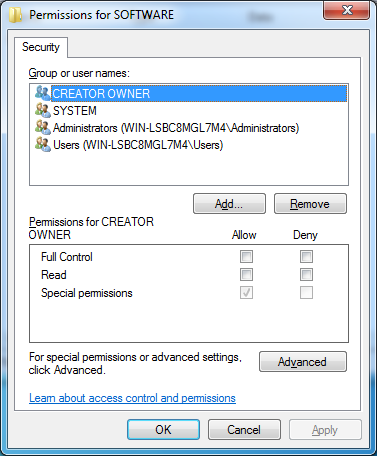Click the Special permissions label
Viewport: 377px width, 456px height.
87,293
